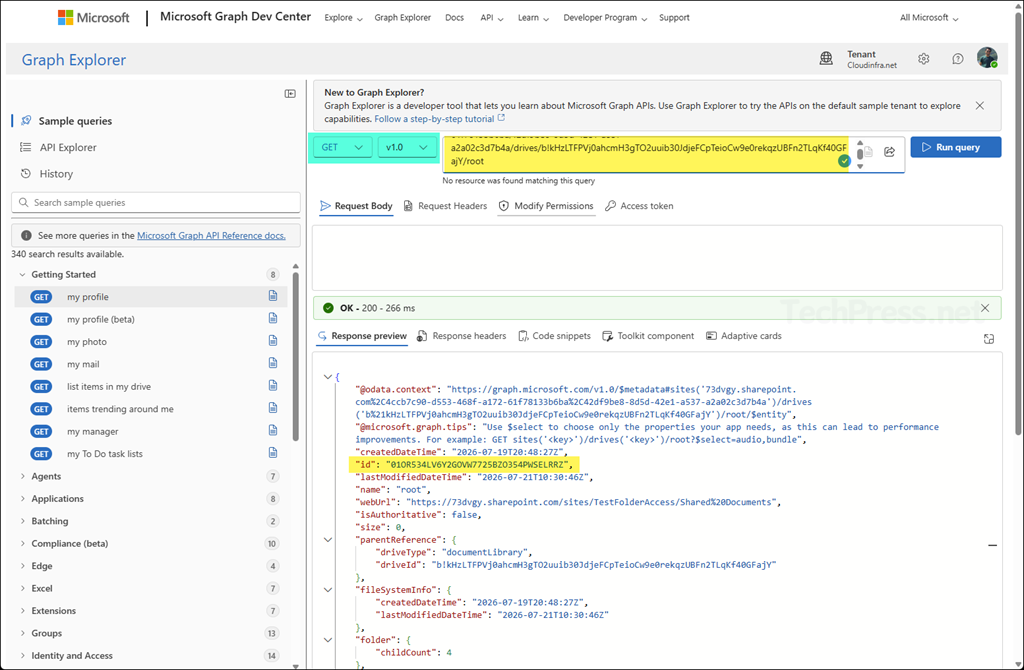1024x670 pixels.
Task: Switch to the Code snippets tab
Action: point(554,336)
